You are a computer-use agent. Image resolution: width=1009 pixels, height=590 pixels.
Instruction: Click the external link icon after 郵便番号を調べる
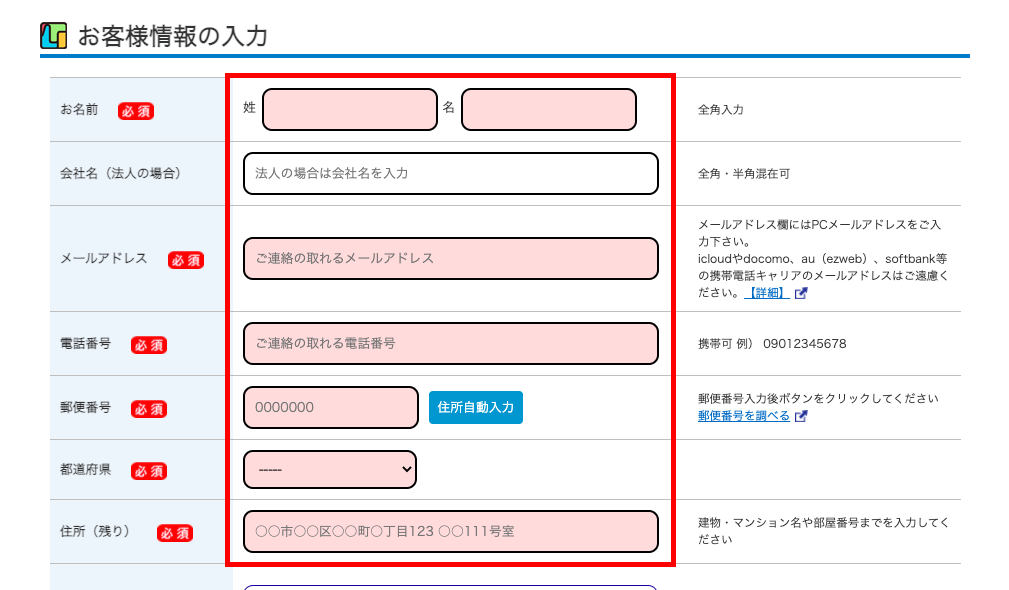click(801, 417)
